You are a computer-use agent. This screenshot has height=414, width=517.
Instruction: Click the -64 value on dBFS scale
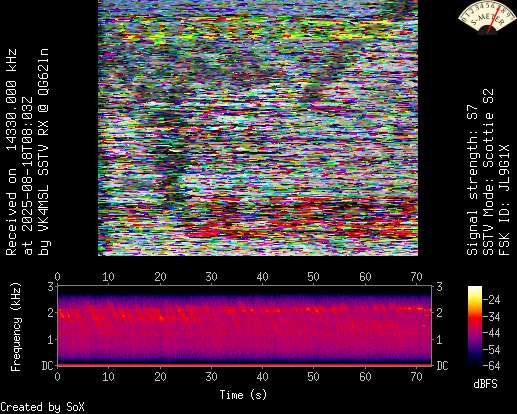coord(492,366)
